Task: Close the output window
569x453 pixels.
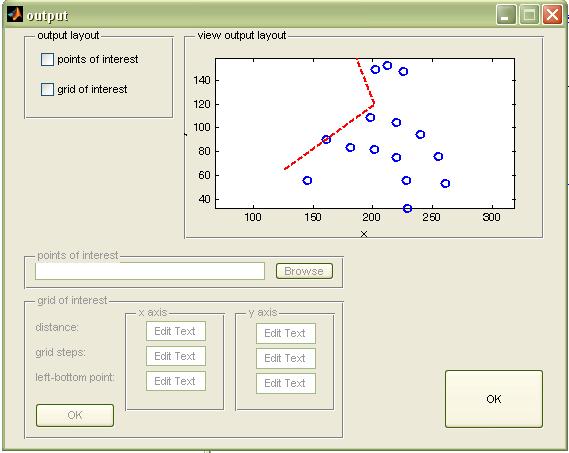Action: coord(552,15)
